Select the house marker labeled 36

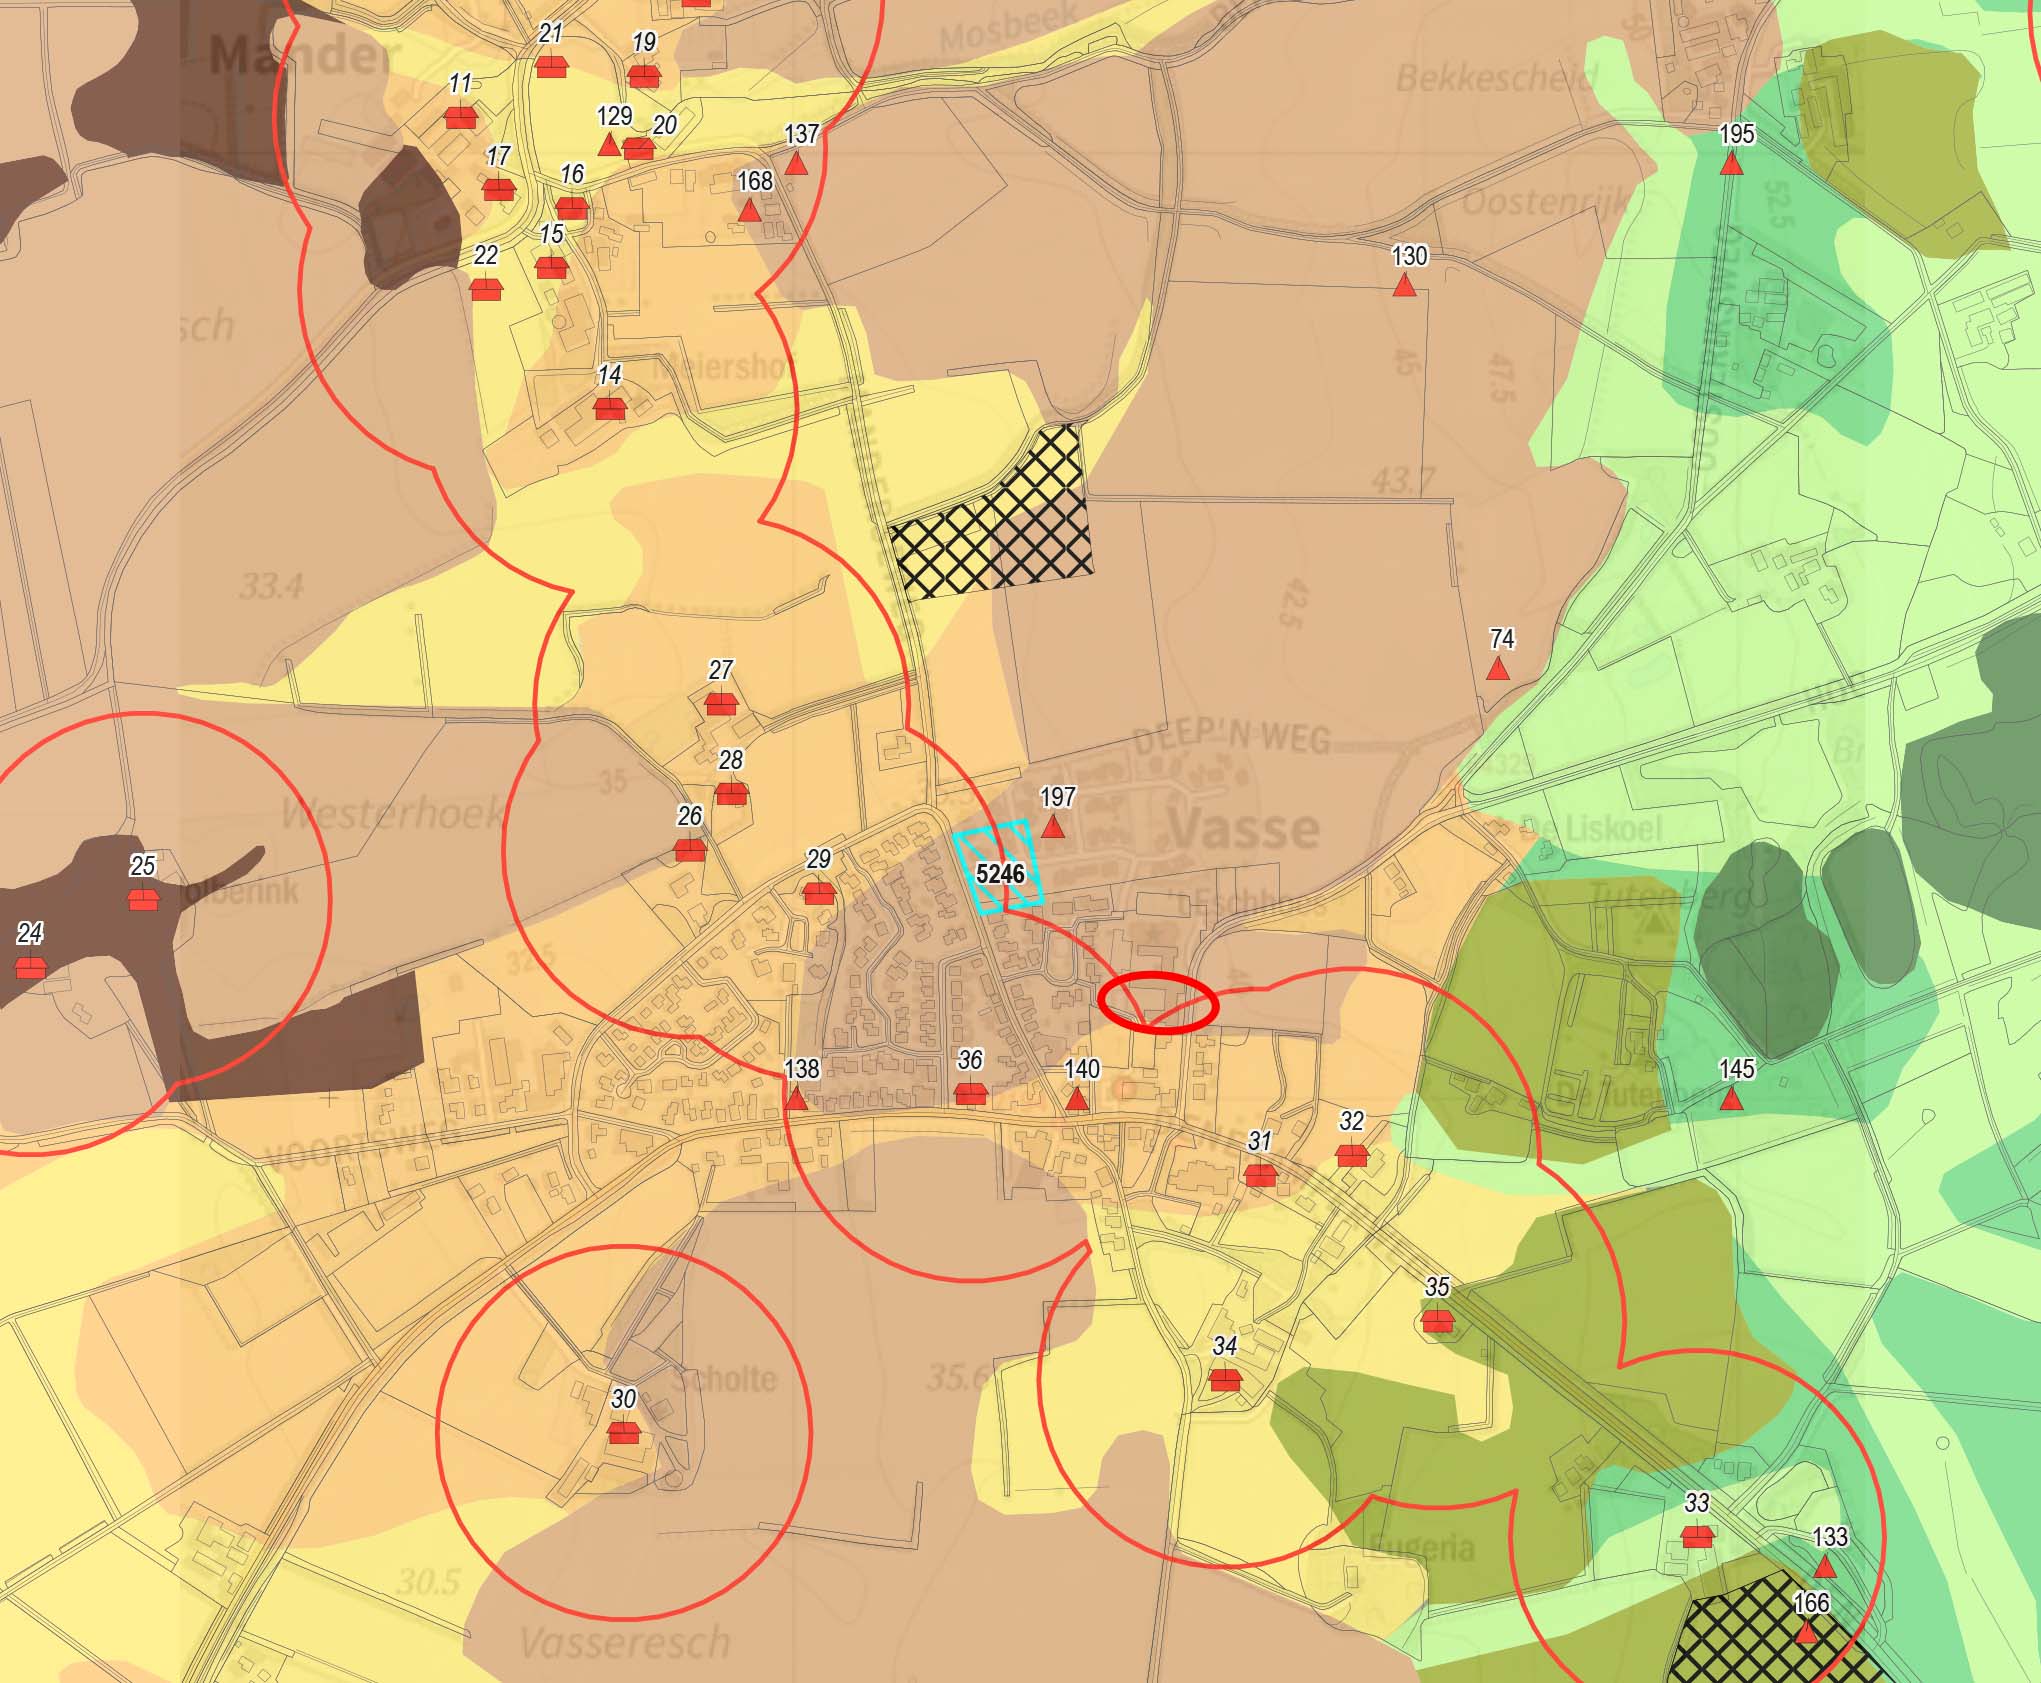(x=970, y=1093)
